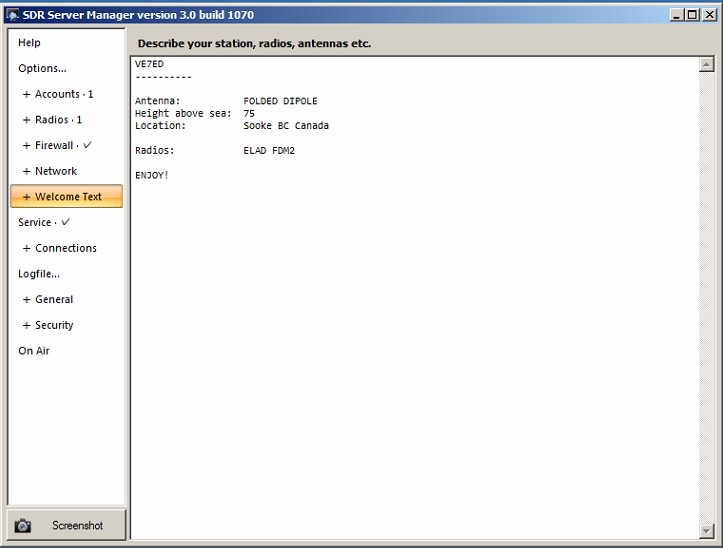Click the Antenna: label text
This screenshot has height=548, width=723.
coord(158,101)
